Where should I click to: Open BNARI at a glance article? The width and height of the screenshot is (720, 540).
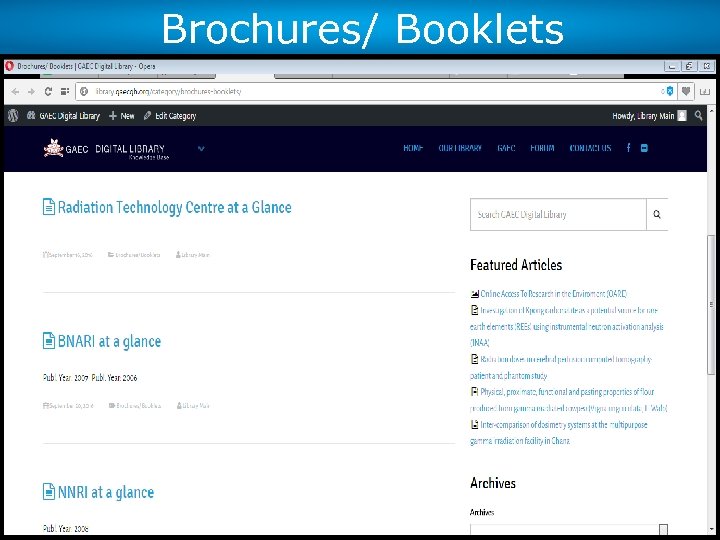109,342
